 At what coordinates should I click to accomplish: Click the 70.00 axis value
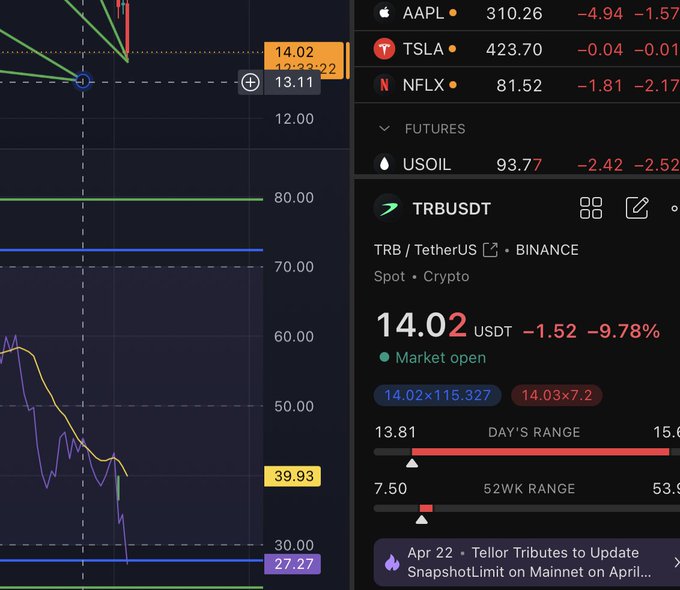[294, 267]
